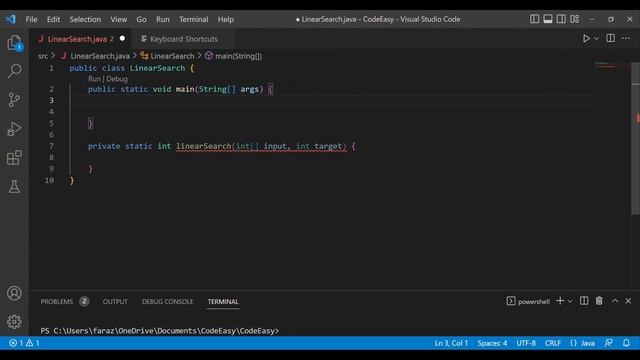Select the Terminal panel tab

coord(223,301)
